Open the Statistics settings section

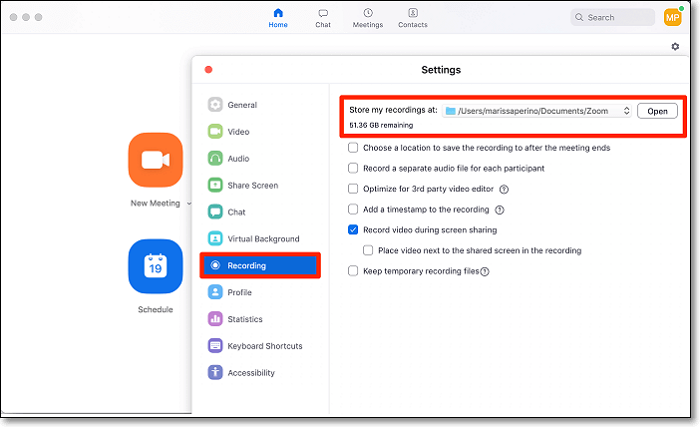pyautogui.click(x=244, y=319)
